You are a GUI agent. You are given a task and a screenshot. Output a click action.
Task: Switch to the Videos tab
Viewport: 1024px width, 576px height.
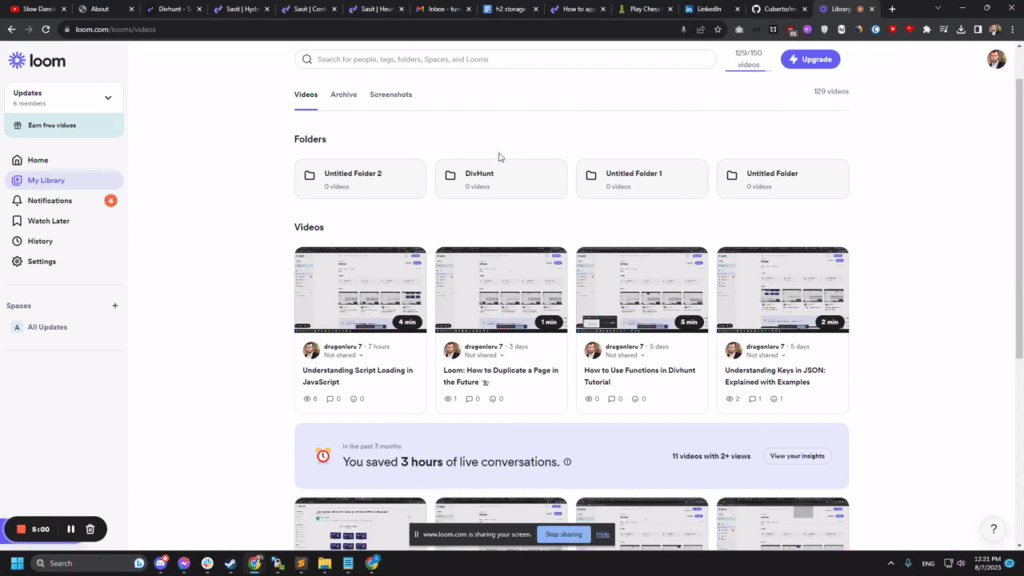pyautogui.click(x=306, y=95)
